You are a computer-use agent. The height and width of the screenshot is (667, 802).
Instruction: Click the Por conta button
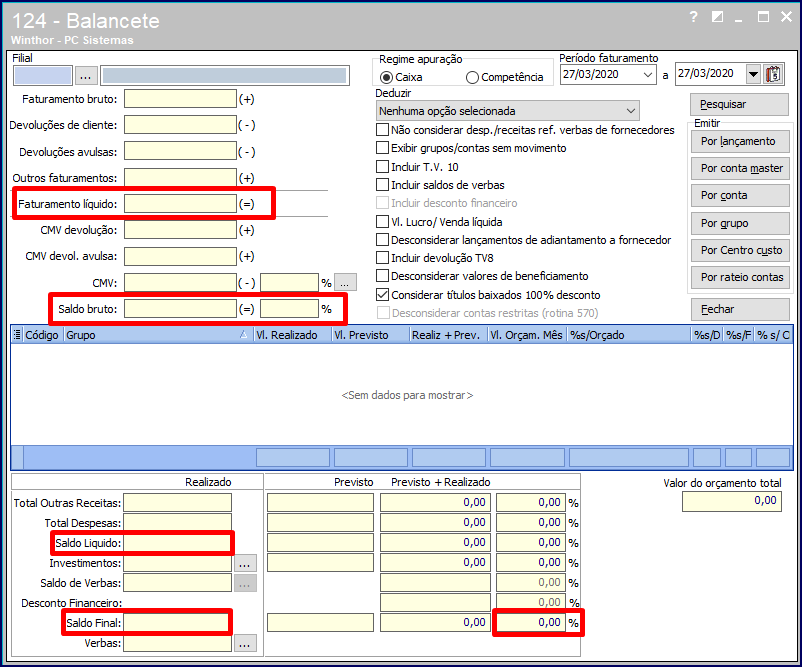tap(740, 195)
